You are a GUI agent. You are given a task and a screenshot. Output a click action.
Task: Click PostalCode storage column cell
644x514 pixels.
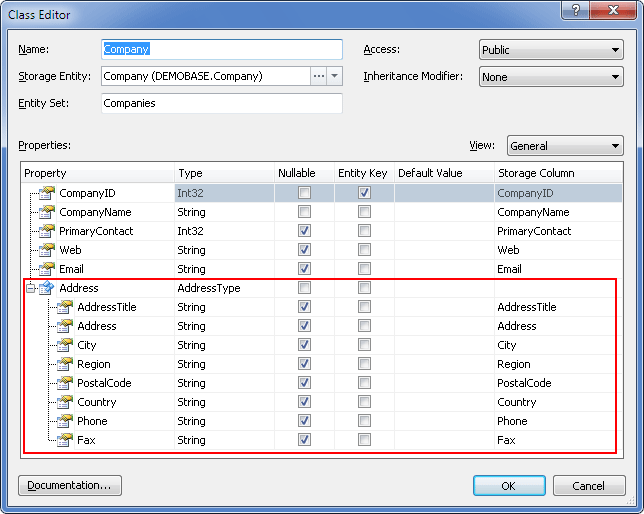pos(557,383)
